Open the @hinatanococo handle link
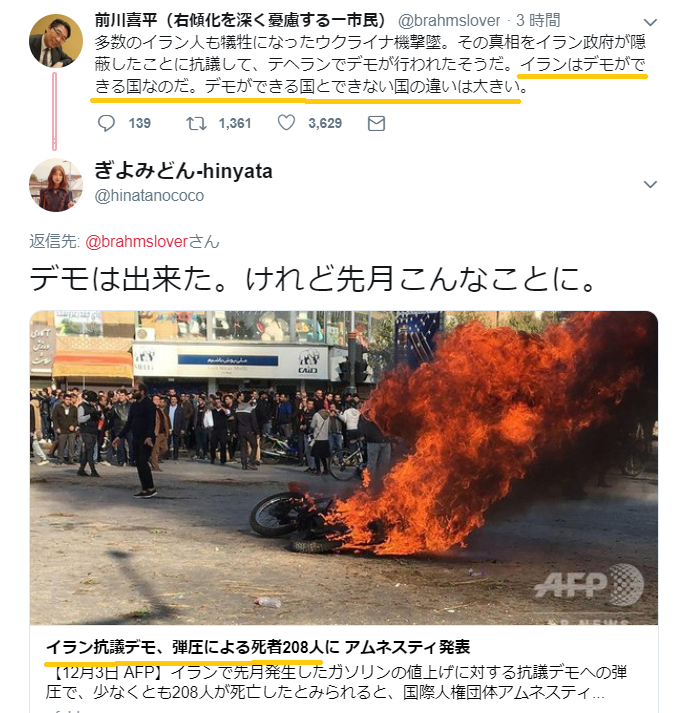 coord(149,196)
